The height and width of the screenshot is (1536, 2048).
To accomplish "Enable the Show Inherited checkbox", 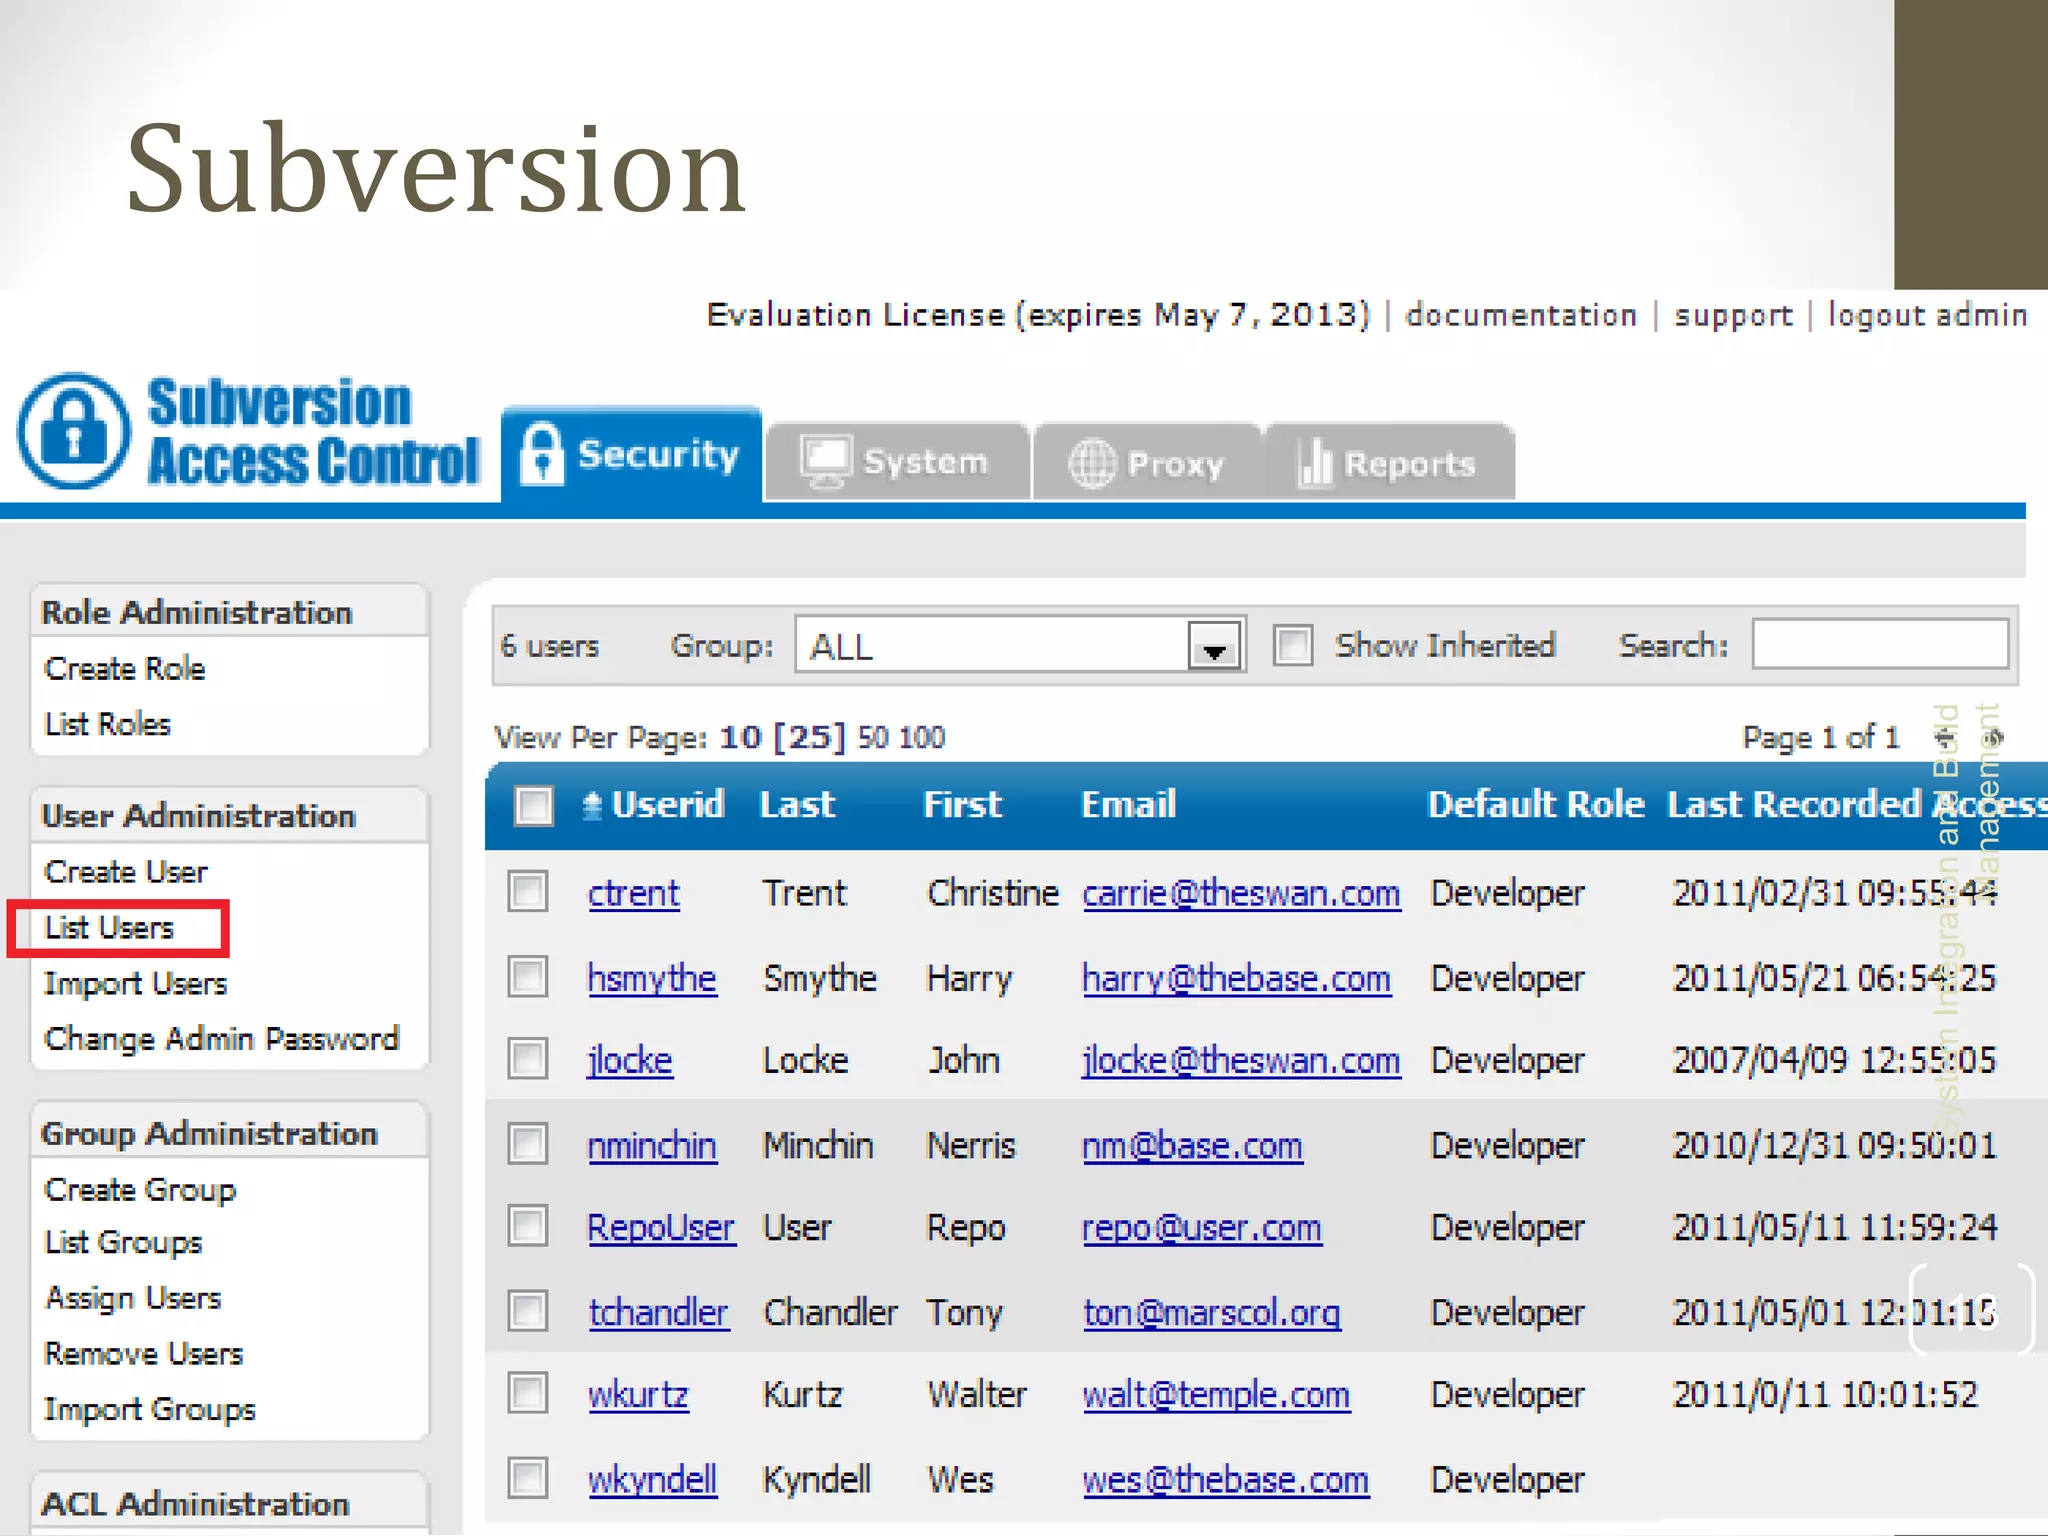I will (1292, 645).
